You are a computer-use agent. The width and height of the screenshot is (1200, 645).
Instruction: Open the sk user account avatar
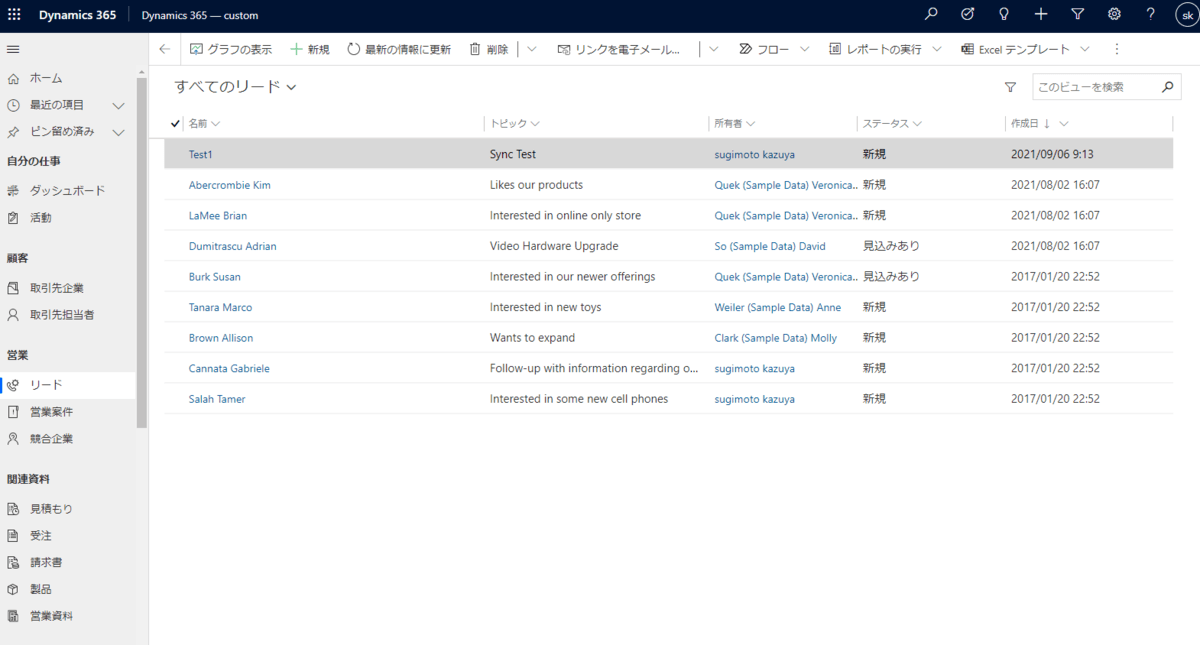[1186, 14]
